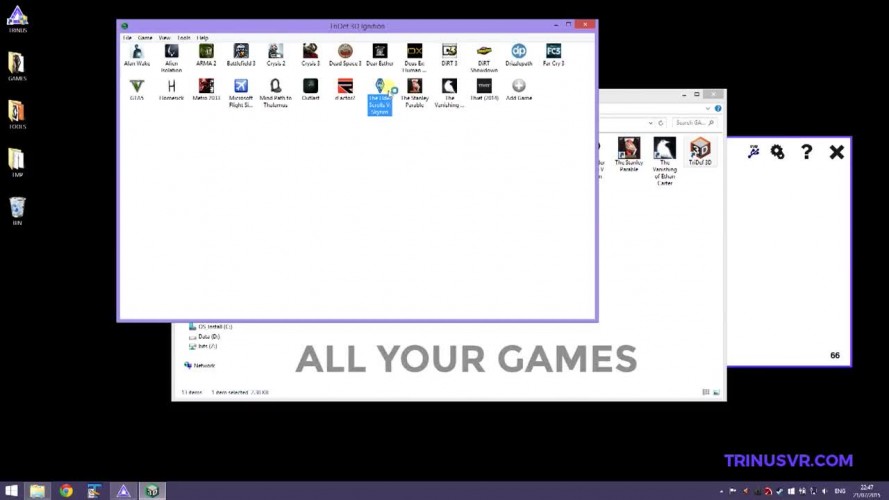
Task: Open the File menu in TriDef Ignition
Action: [127, 37]
